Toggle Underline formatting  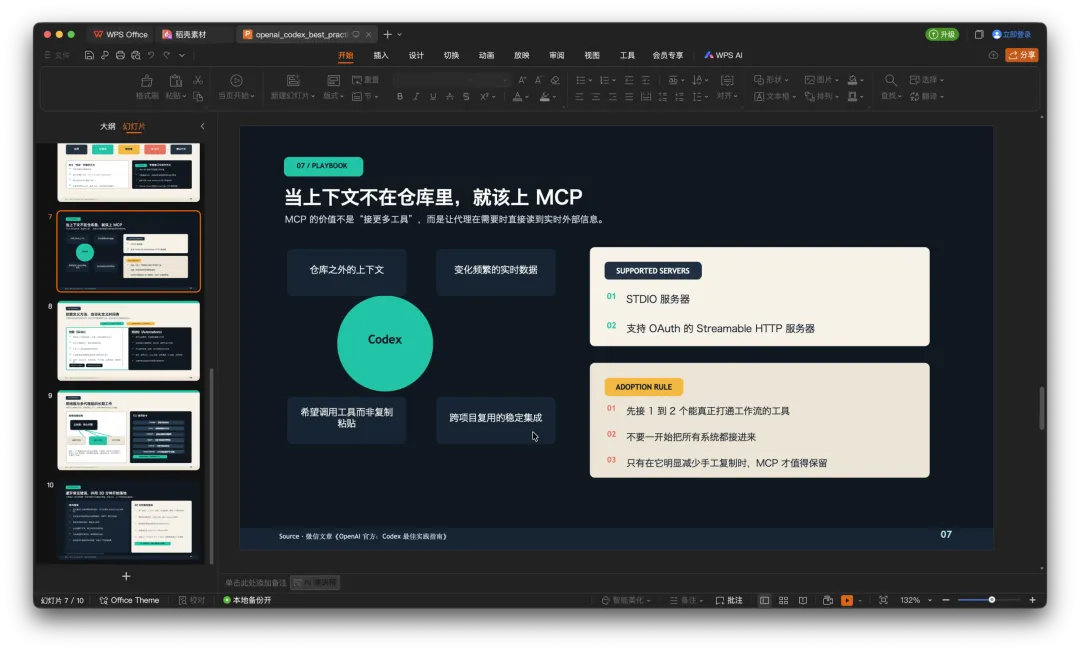pyautogui.click(x=433, y=96)
